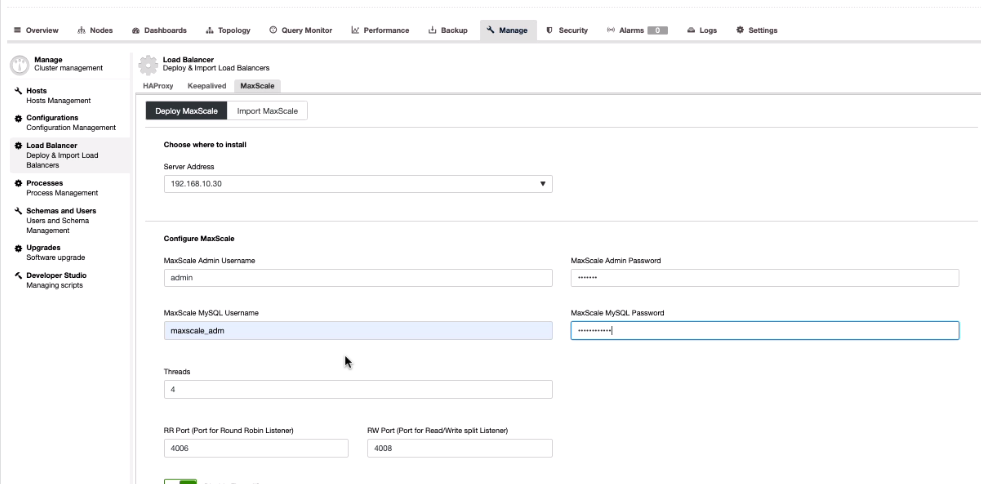Click the Deploy MaxScale button
Viewport: 981px width, 484px height.
coord(186,111)
